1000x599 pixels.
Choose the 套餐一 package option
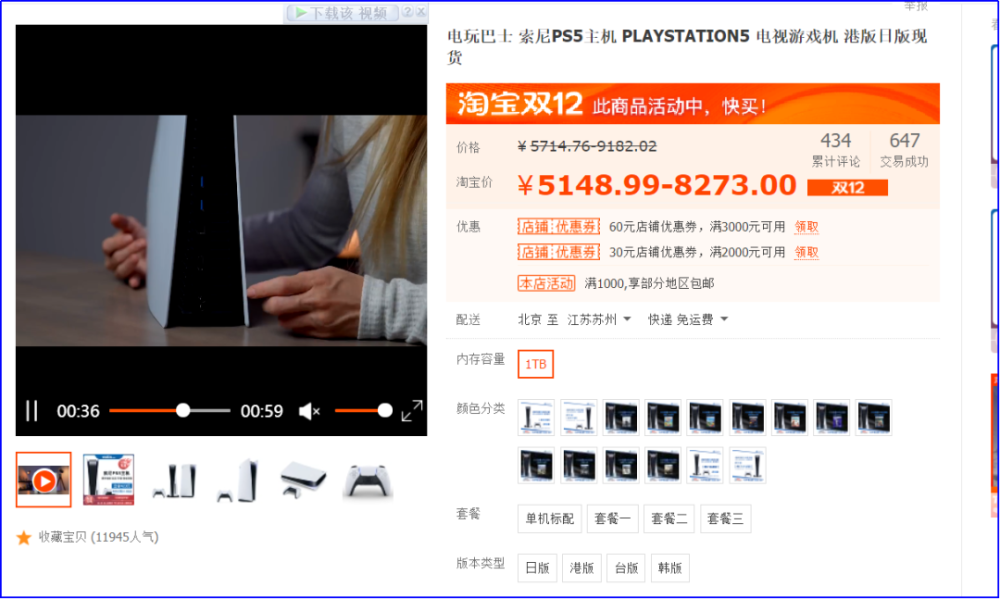[612, 519]
